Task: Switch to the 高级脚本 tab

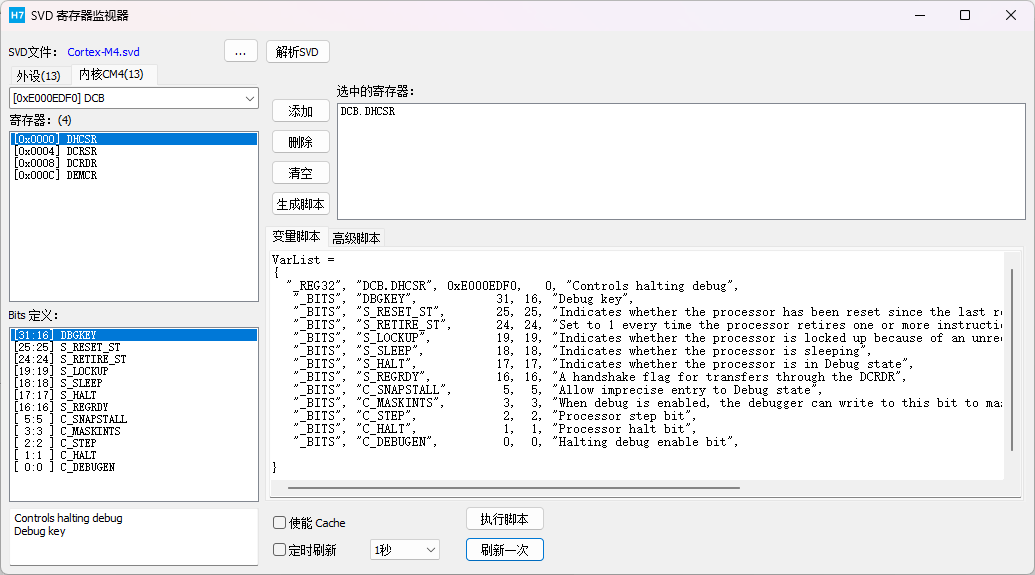Action: 356,238
